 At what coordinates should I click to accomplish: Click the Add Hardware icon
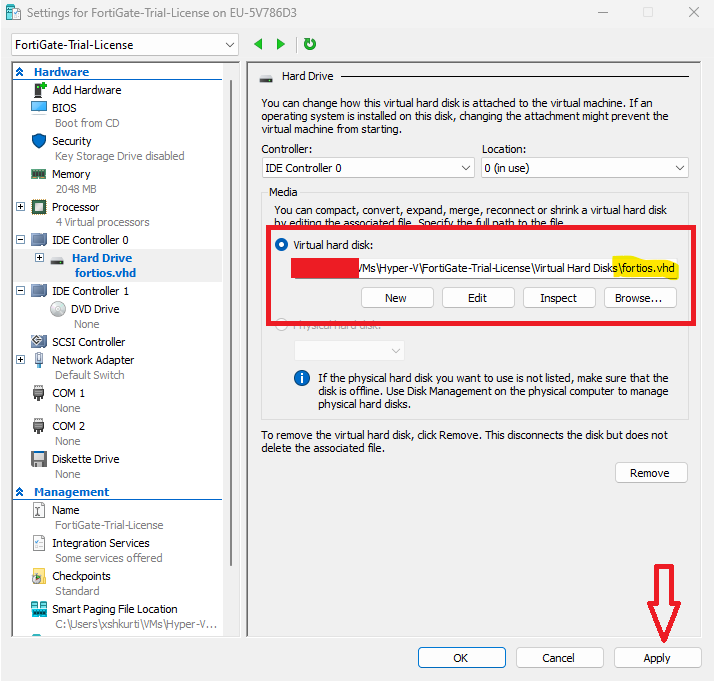(x=40, y=90)
